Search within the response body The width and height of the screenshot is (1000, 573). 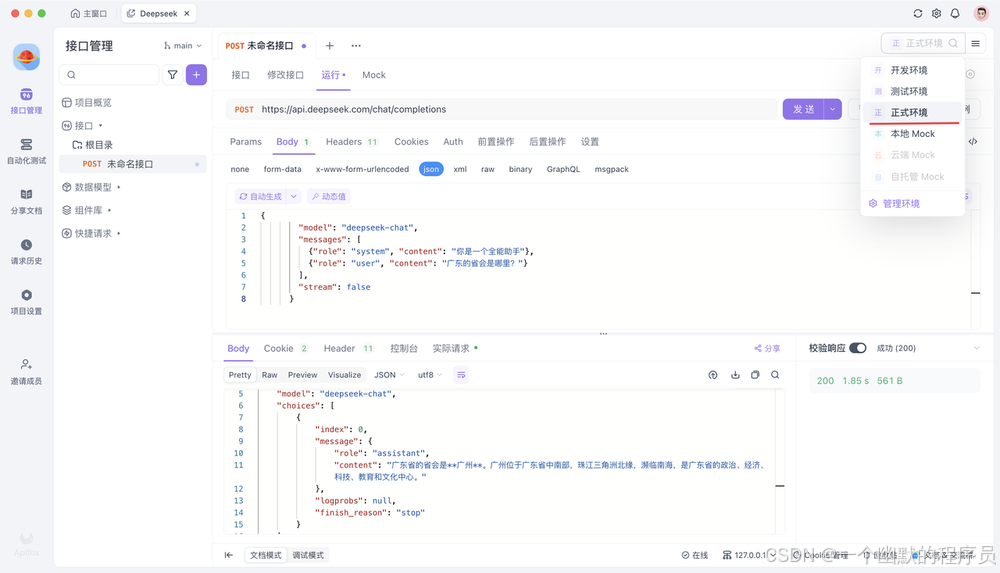775,375
